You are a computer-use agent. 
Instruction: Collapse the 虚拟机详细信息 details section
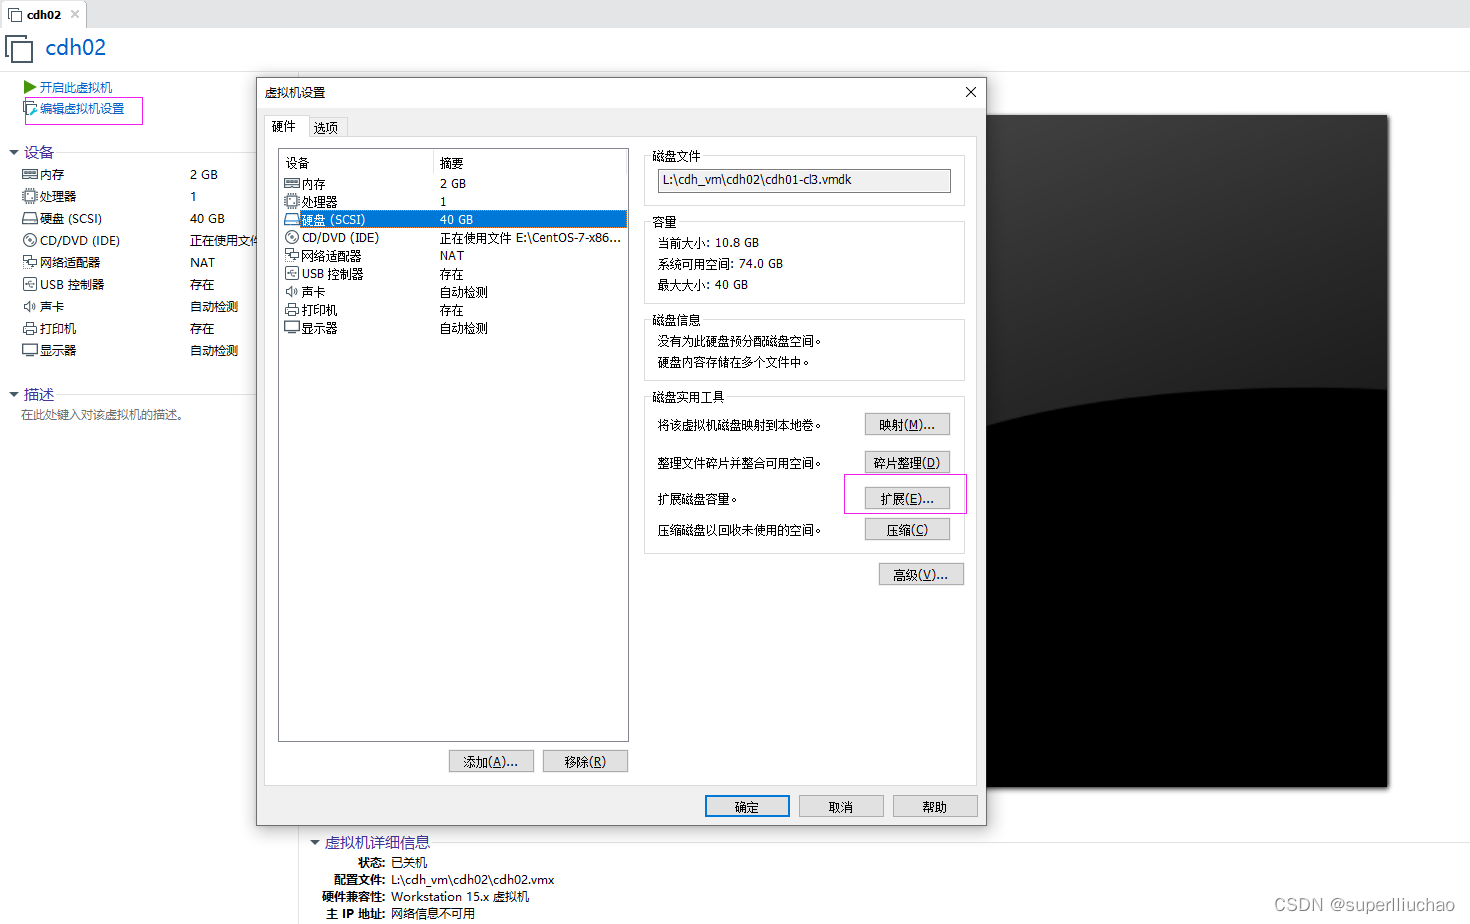[x=315, y=842]
